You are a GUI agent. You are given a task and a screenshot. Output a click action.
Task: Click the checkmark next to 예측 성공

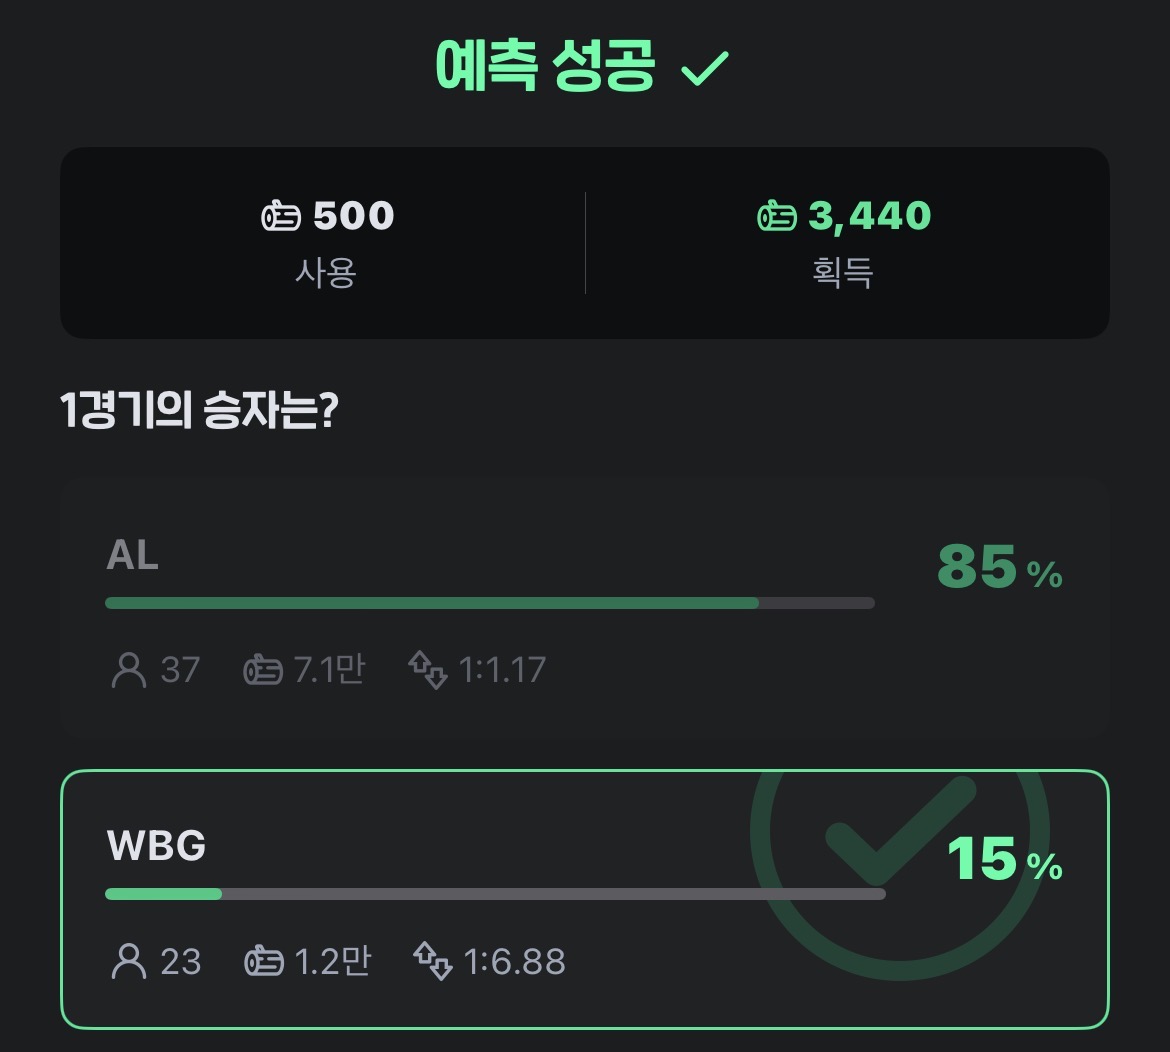click(705, 69)
